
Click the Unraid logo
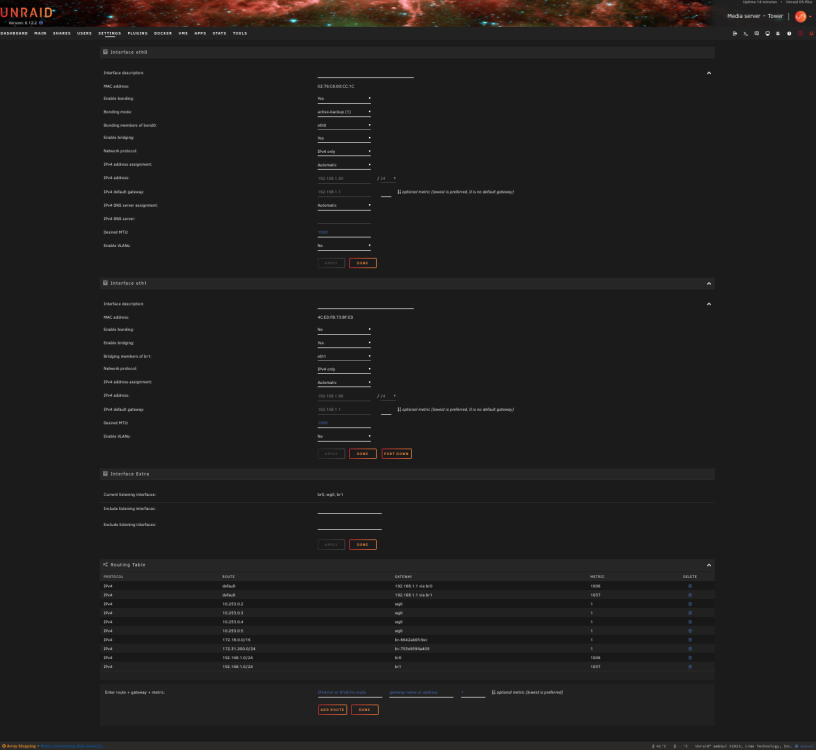27,12
